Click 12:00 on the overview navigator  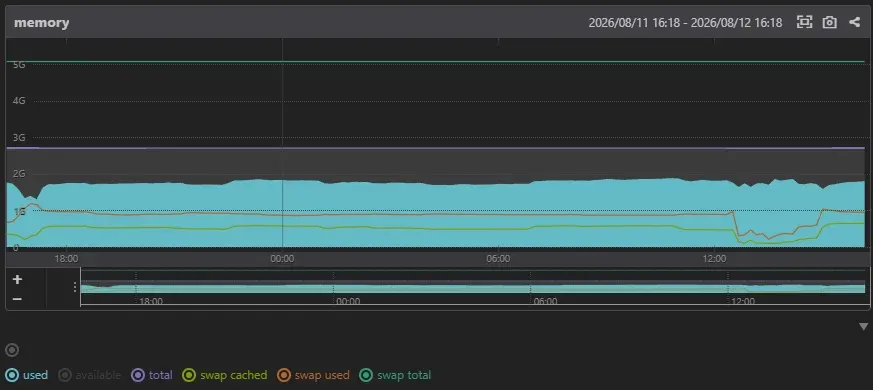click(x=743, y=301)
